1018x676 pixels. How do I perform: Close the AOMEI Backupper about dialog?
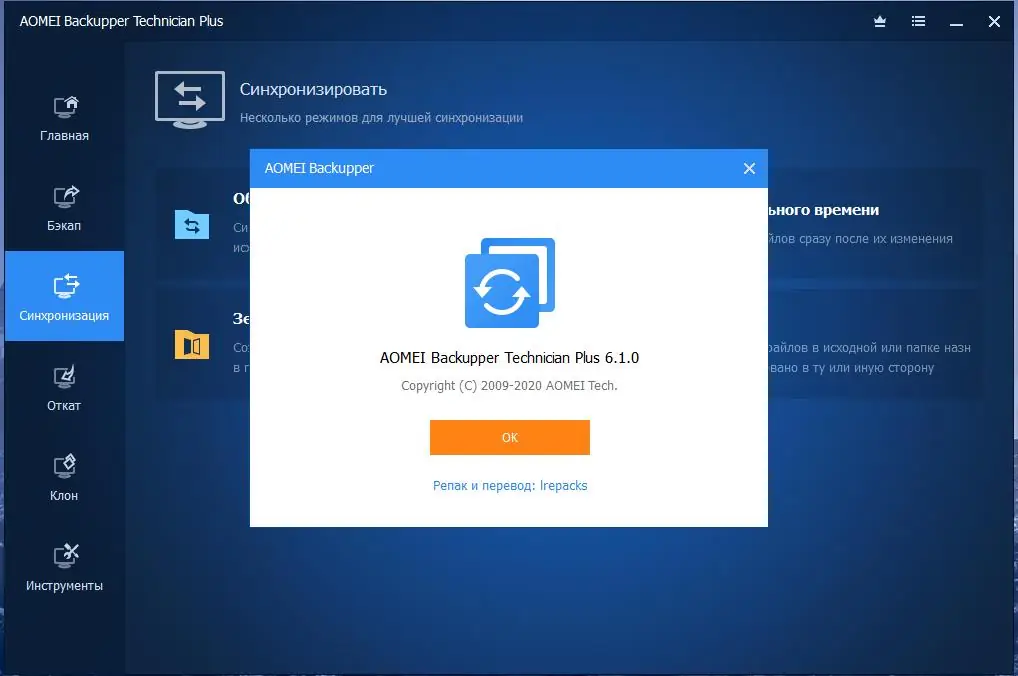pyautogui.click(x=749, y=168)
